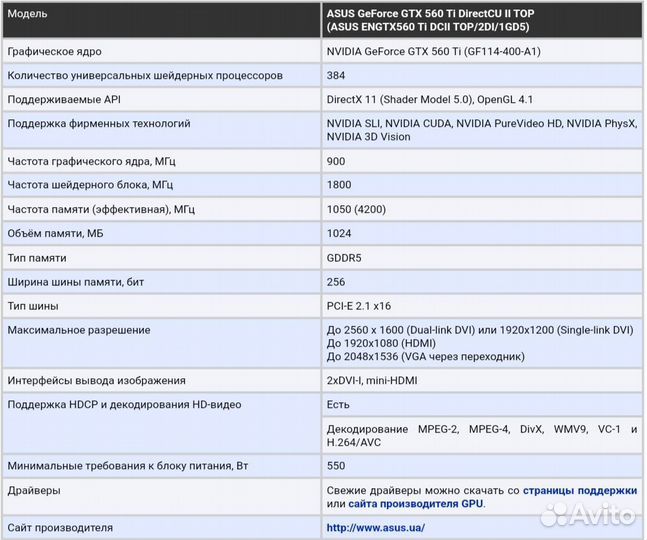Select the До 1920x1080 (HDMI) line

pos(381,343)
